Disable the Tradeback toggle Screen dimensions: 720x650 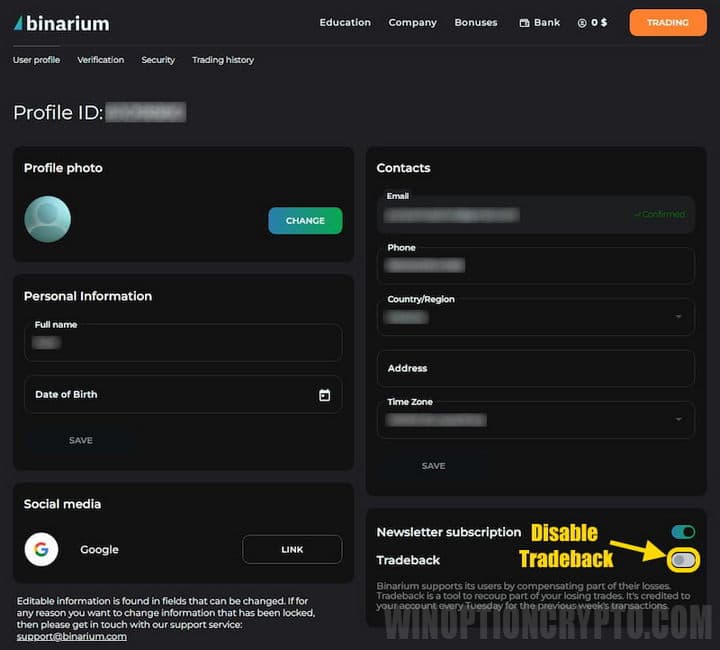click(x=683, y=560)
